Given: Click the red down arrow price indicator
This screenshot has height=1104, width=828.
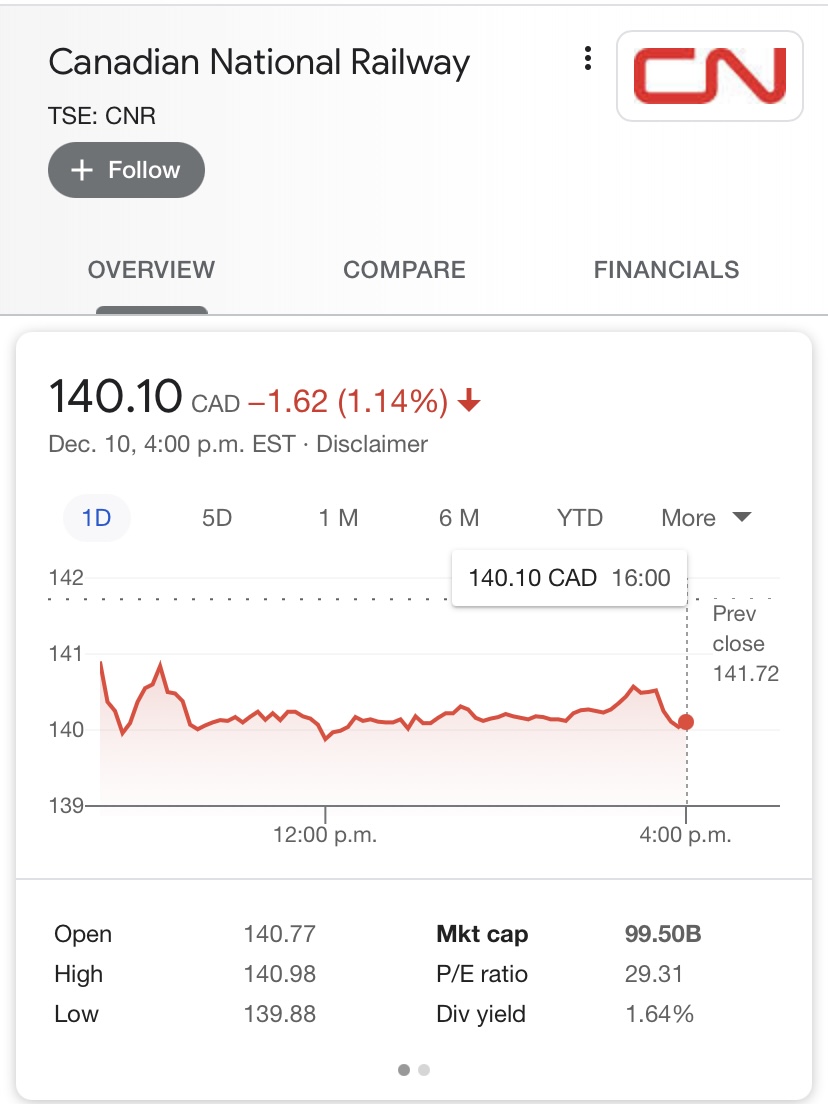Looking at the screenshot, I should pos(469,402).
